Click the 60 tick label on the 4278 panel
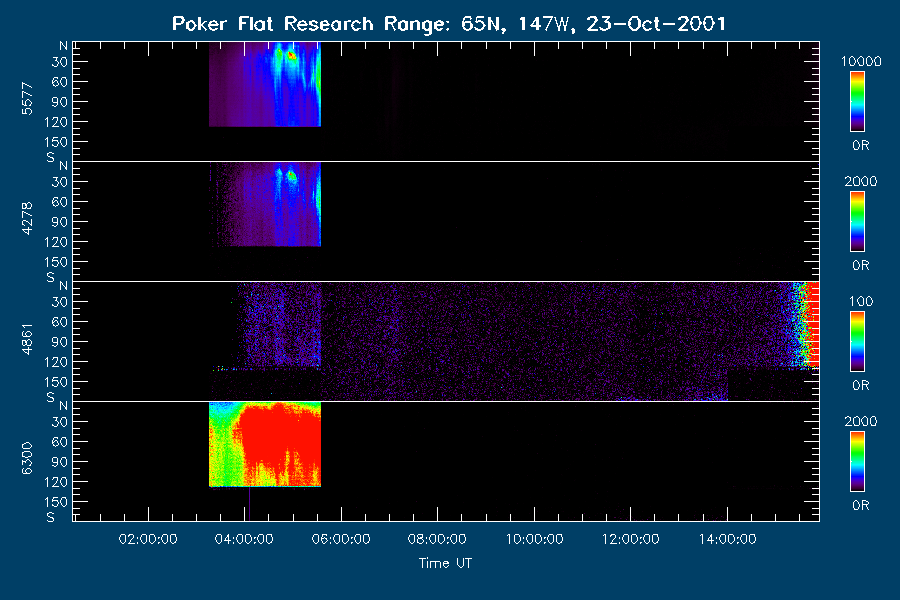The image size is (900, 600). point(60,202)
